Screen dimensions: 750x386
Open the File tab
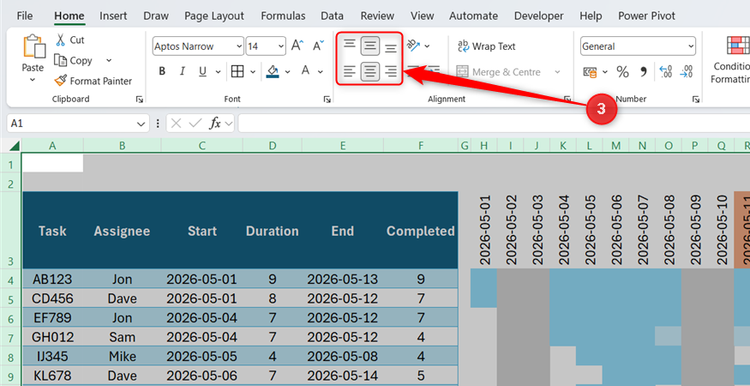(25, 16)
